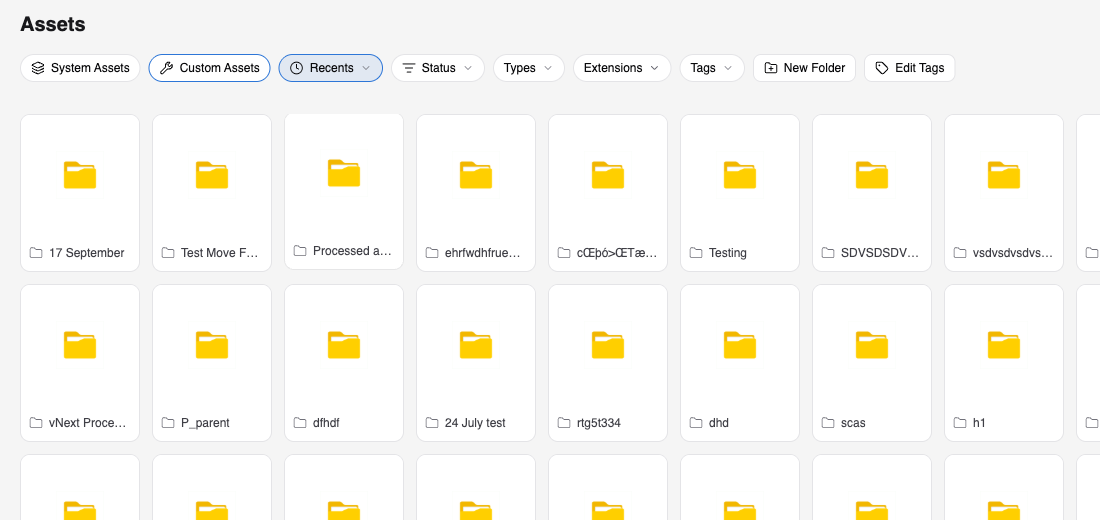Click the 24 July test folder name

click(x=475, y=422)
